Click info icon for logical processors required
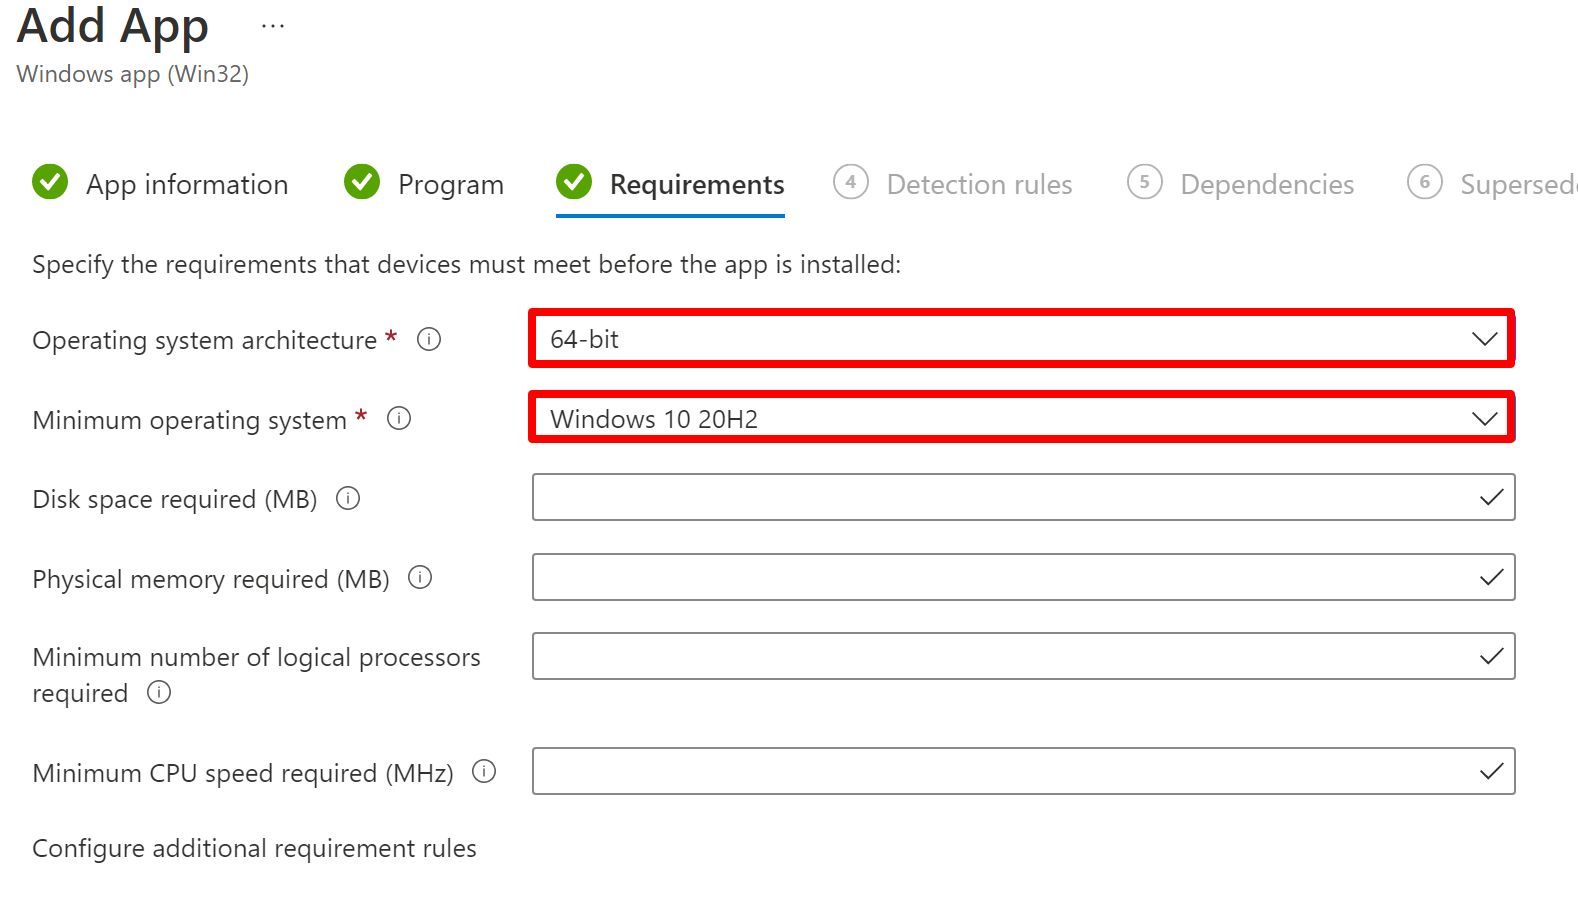Viewport: 1578px width, 906px height. coord(159,692)
